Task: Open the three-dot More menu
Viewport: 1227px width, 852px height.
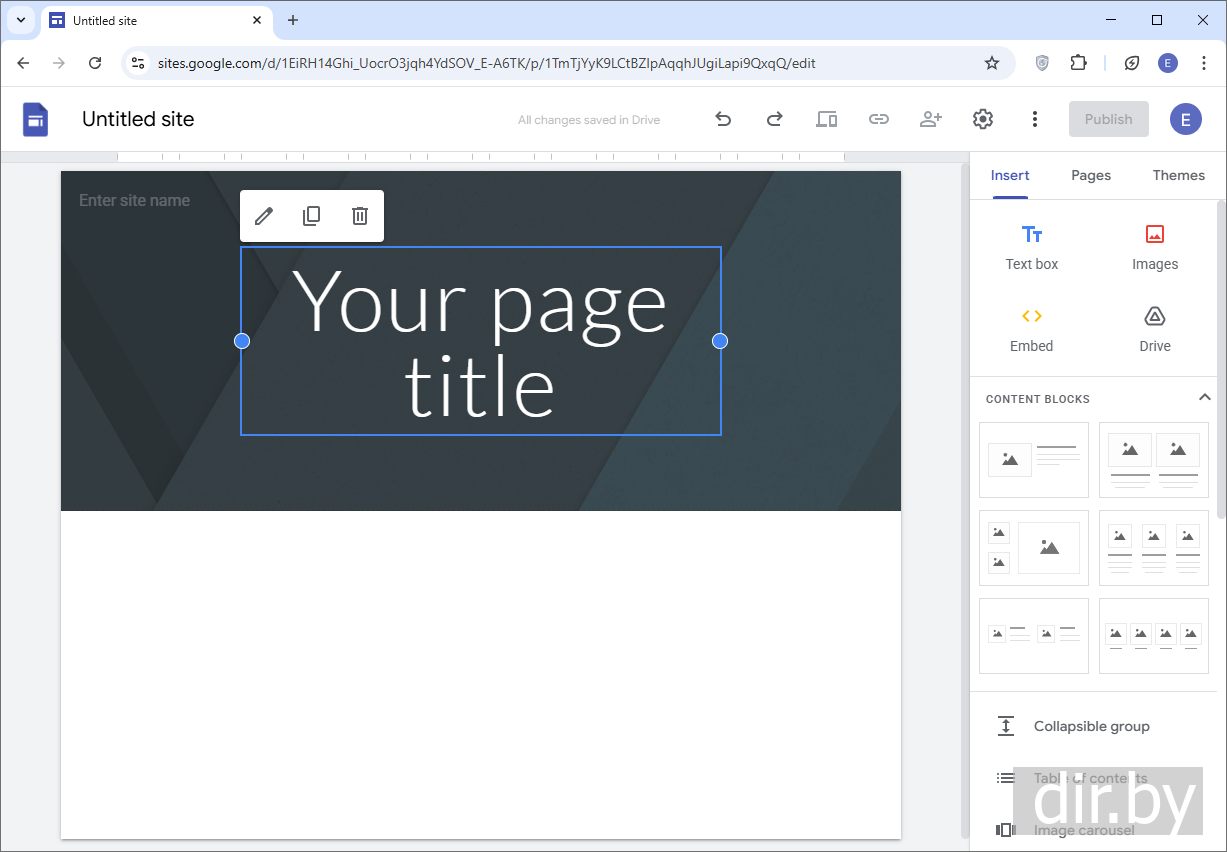Action: pyautogui.click(x=1034, y=119)
